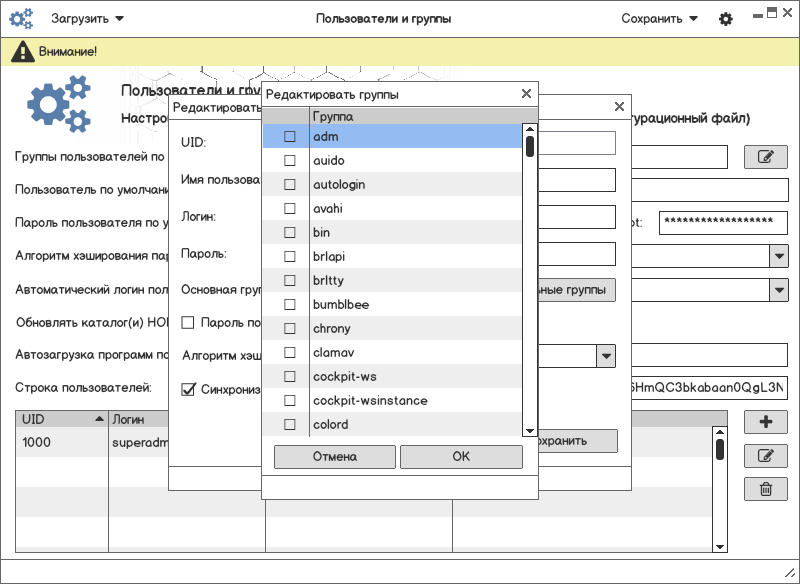Click the settings gear icon in header

coord(726,19)
